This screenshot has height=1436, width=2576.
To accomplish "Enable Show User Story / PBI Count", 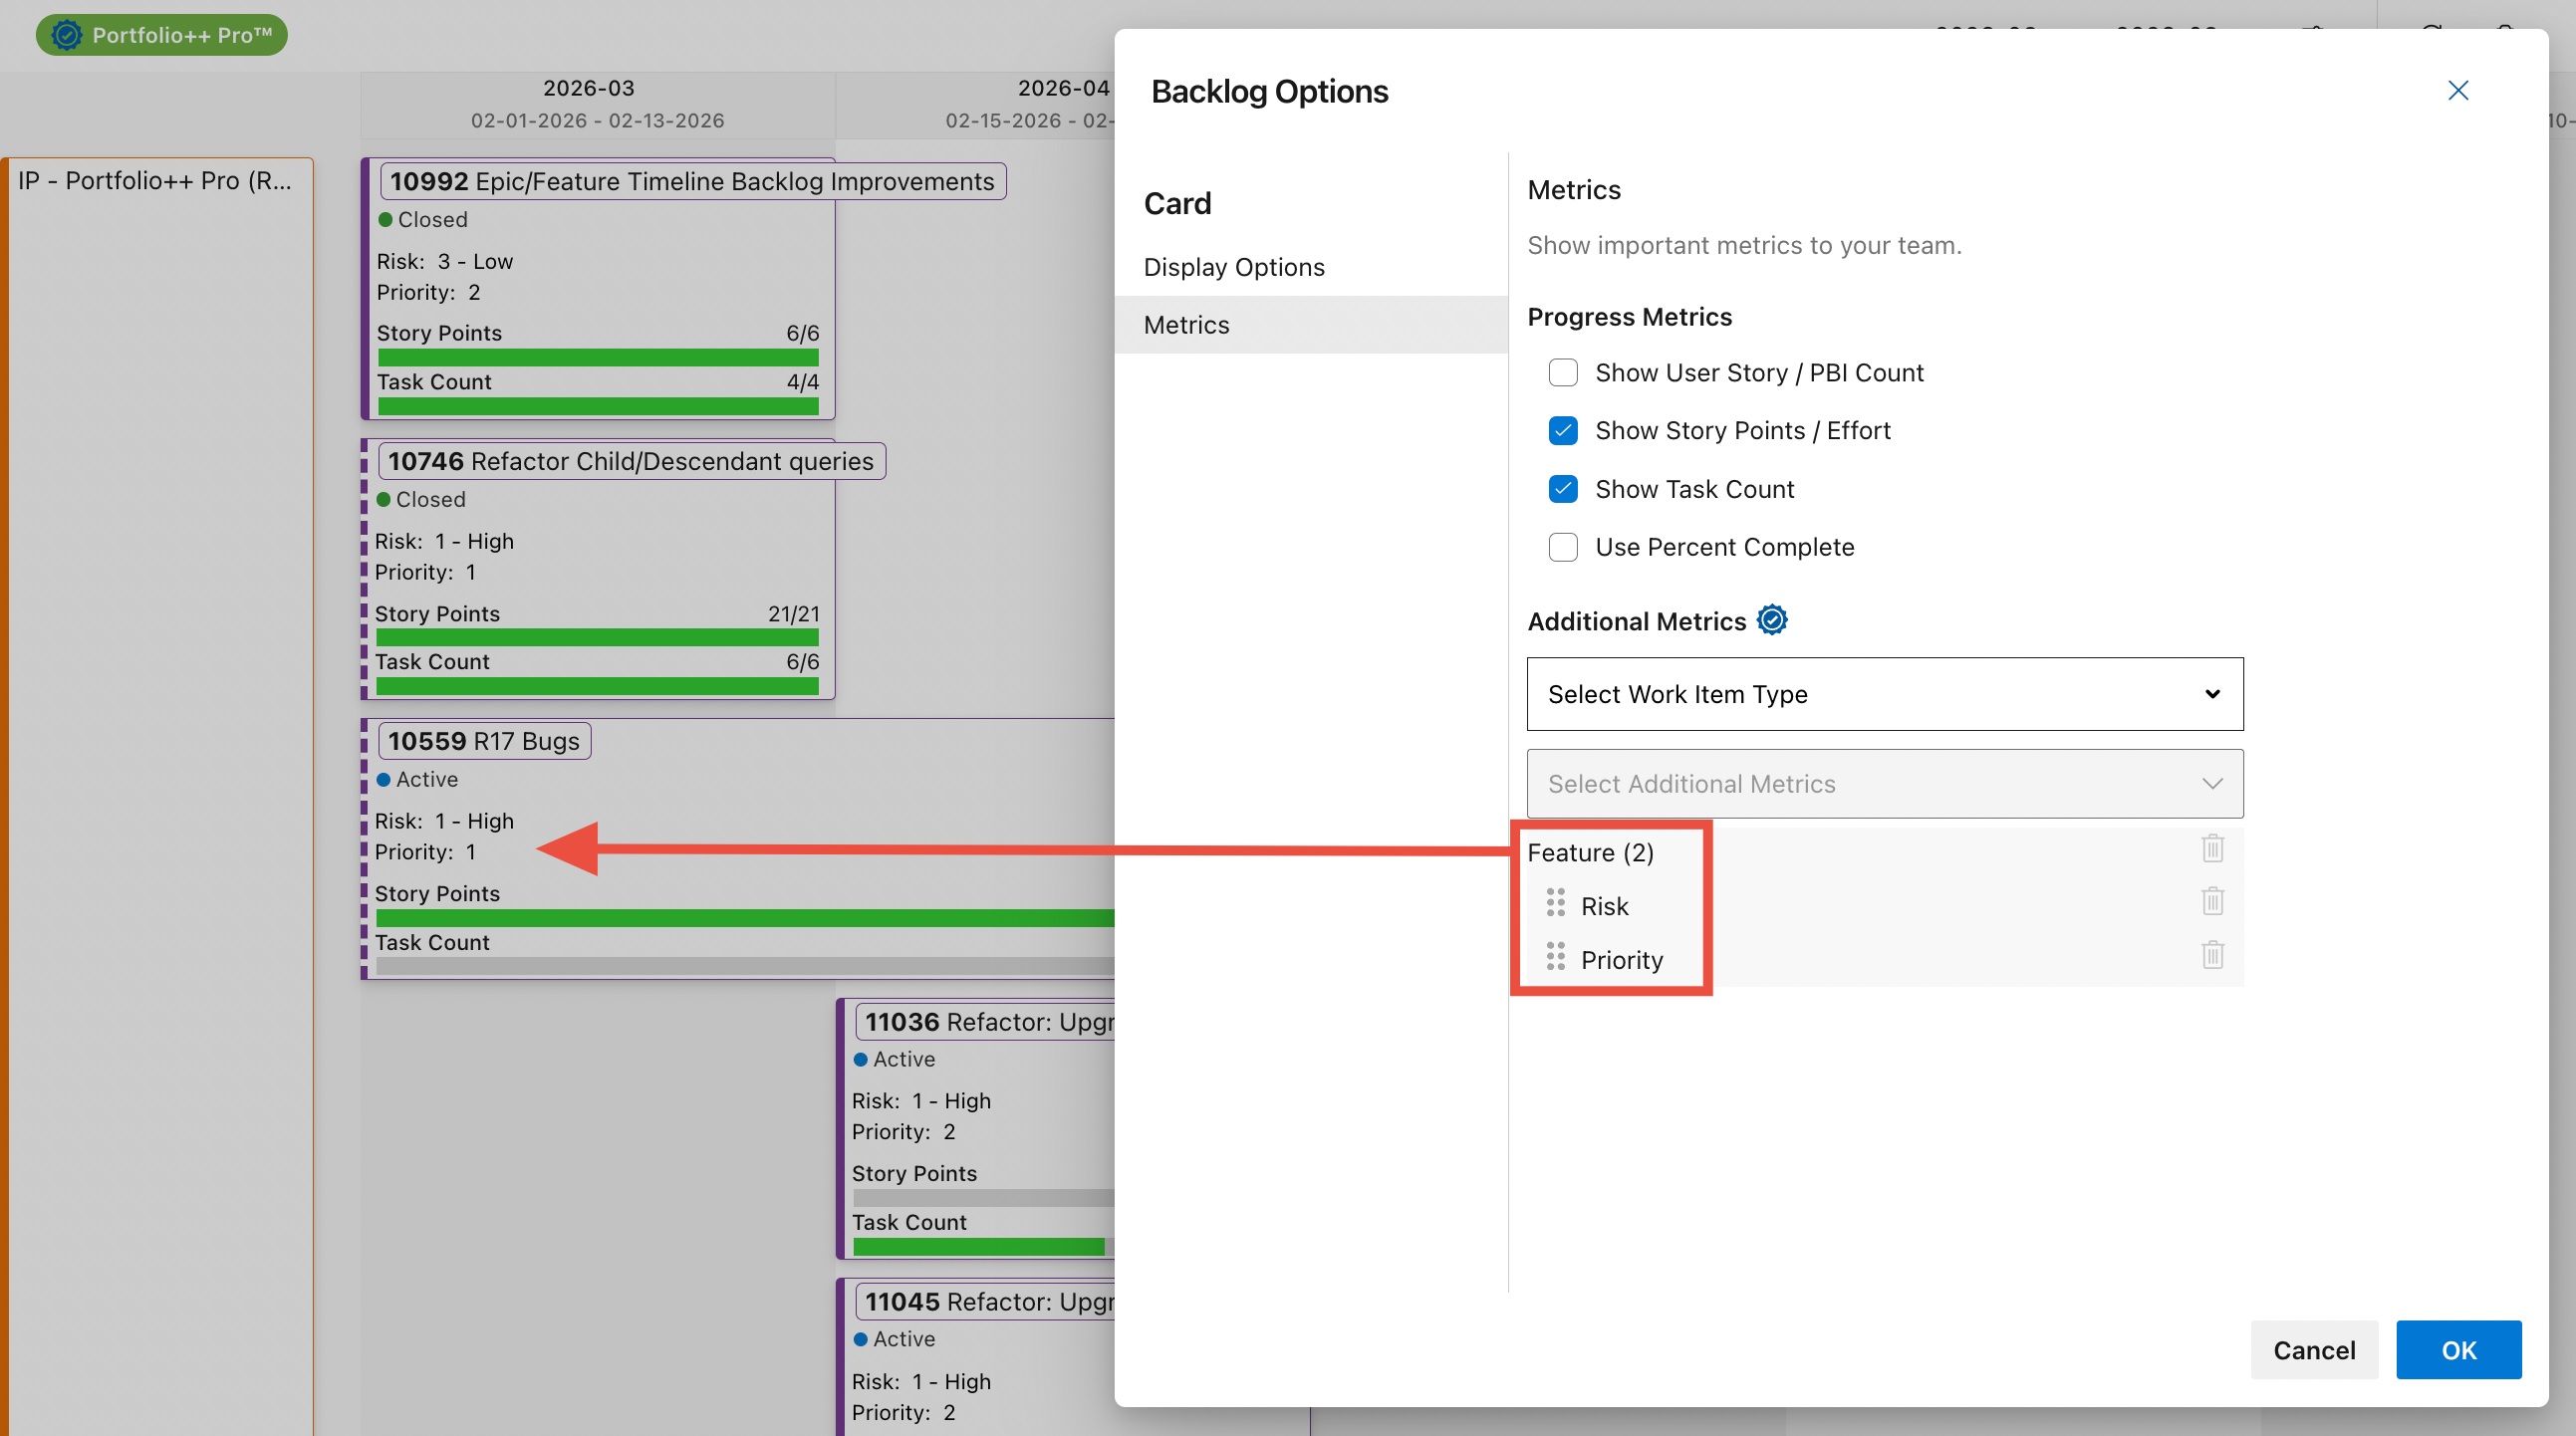I will [x=1563, y=373].
